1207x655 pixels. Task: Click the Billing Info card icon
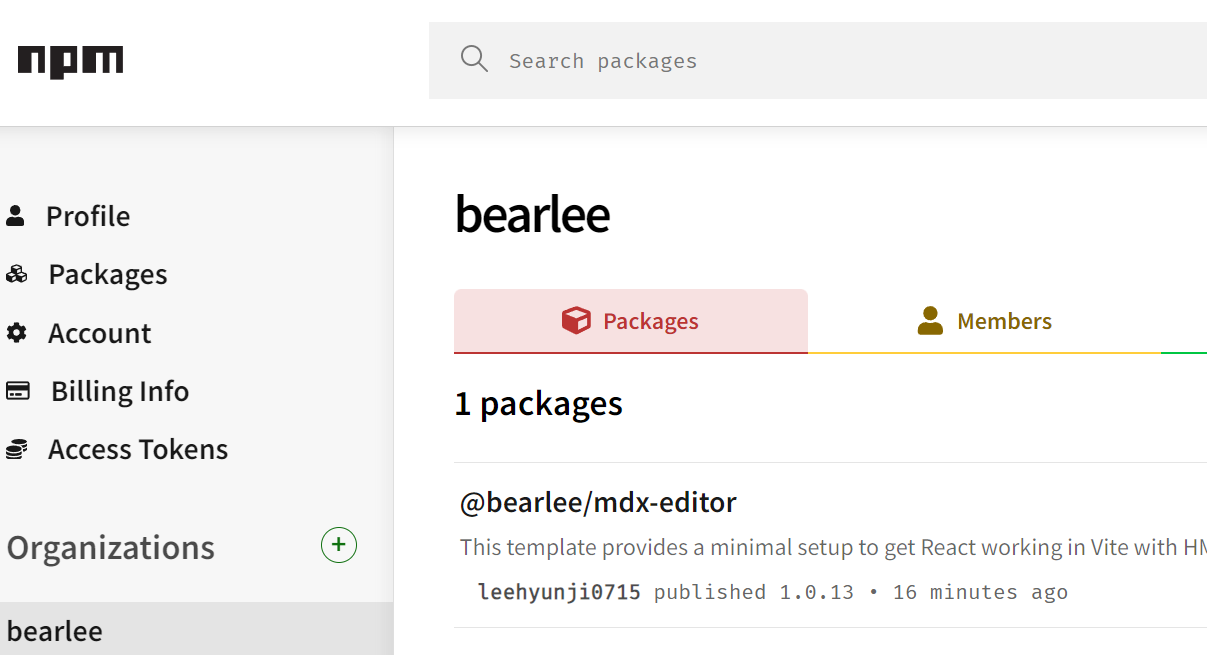point(17,391)
